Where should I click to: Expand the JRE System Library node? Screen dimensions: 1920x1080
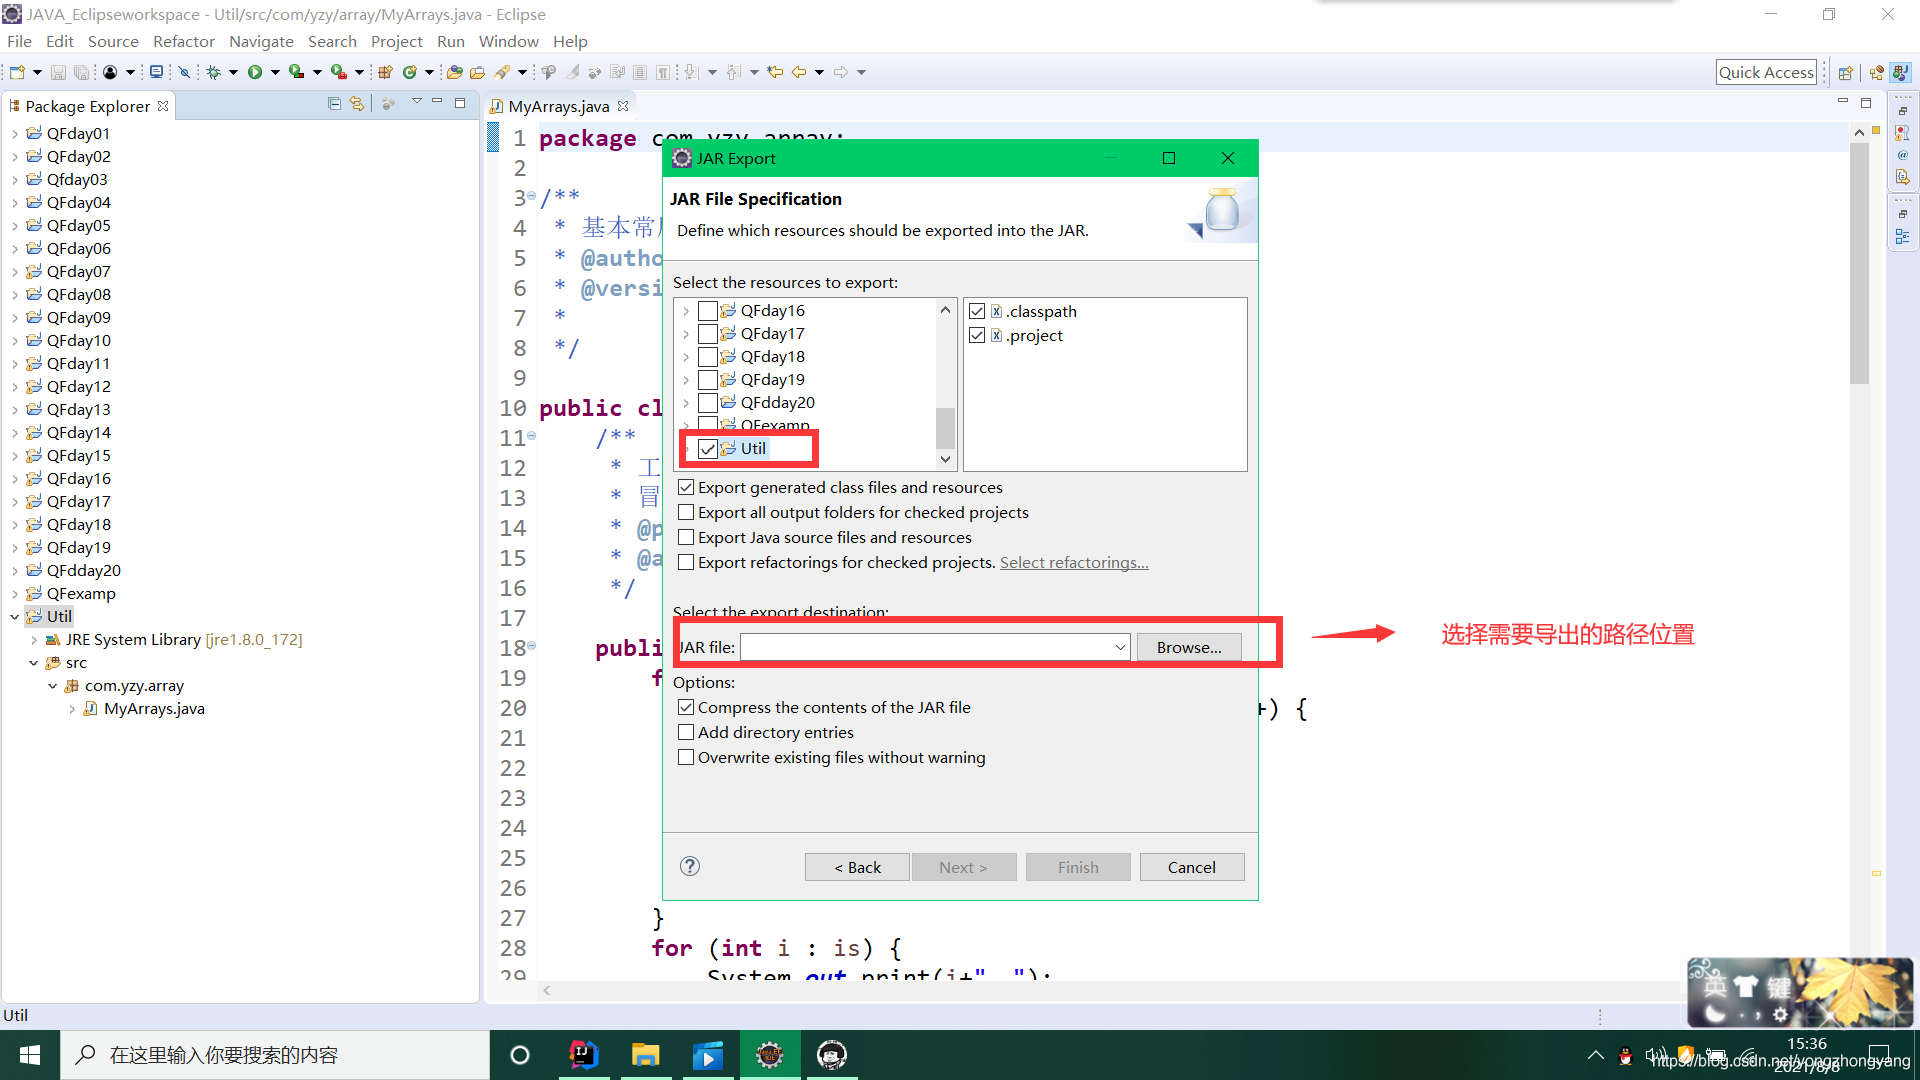pos(33,640)
